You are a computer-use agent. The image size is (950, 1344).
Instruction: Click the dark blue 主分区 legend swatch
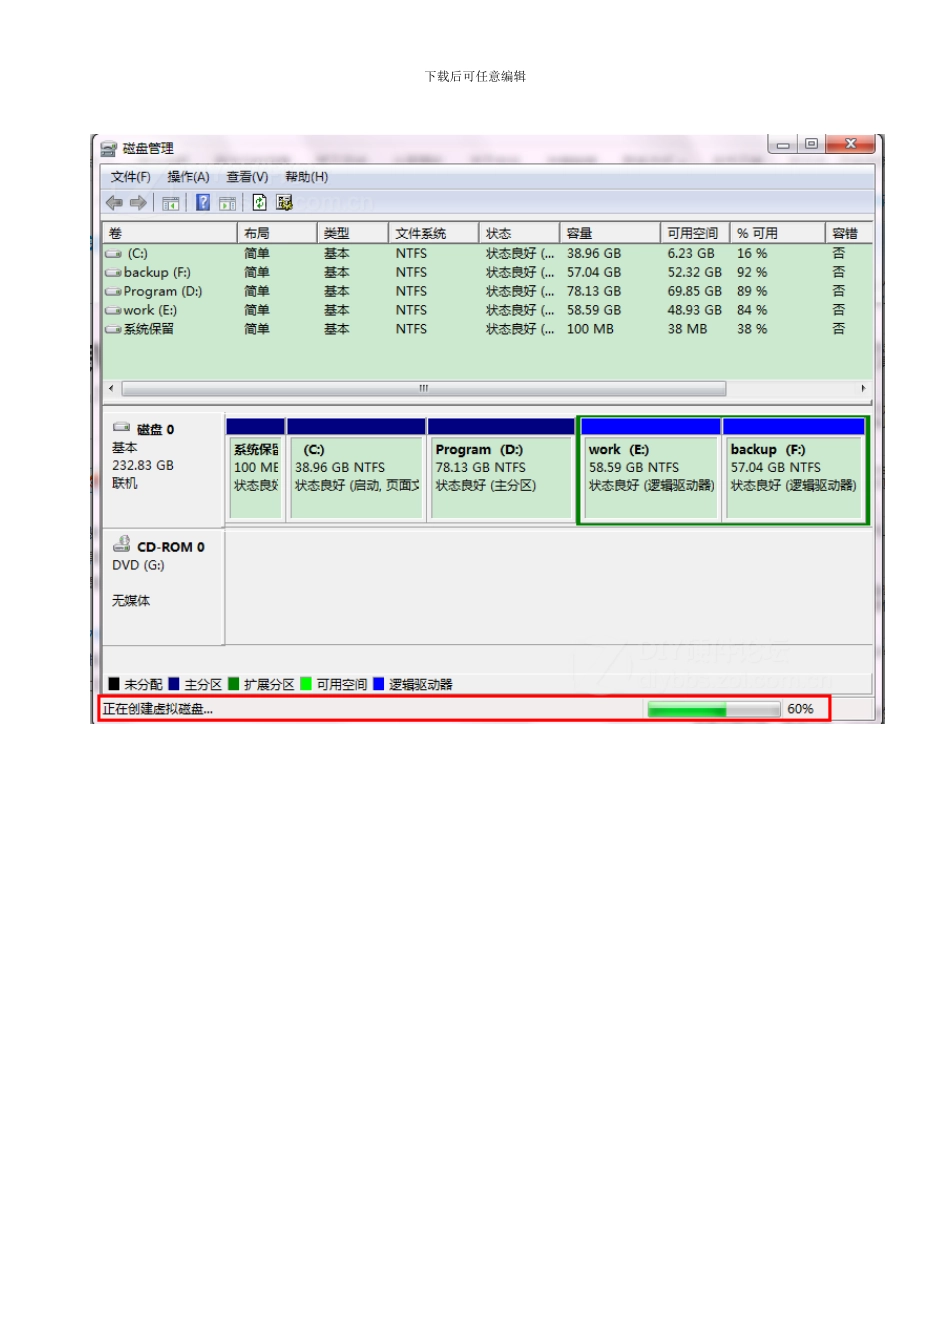coord(174,684)
